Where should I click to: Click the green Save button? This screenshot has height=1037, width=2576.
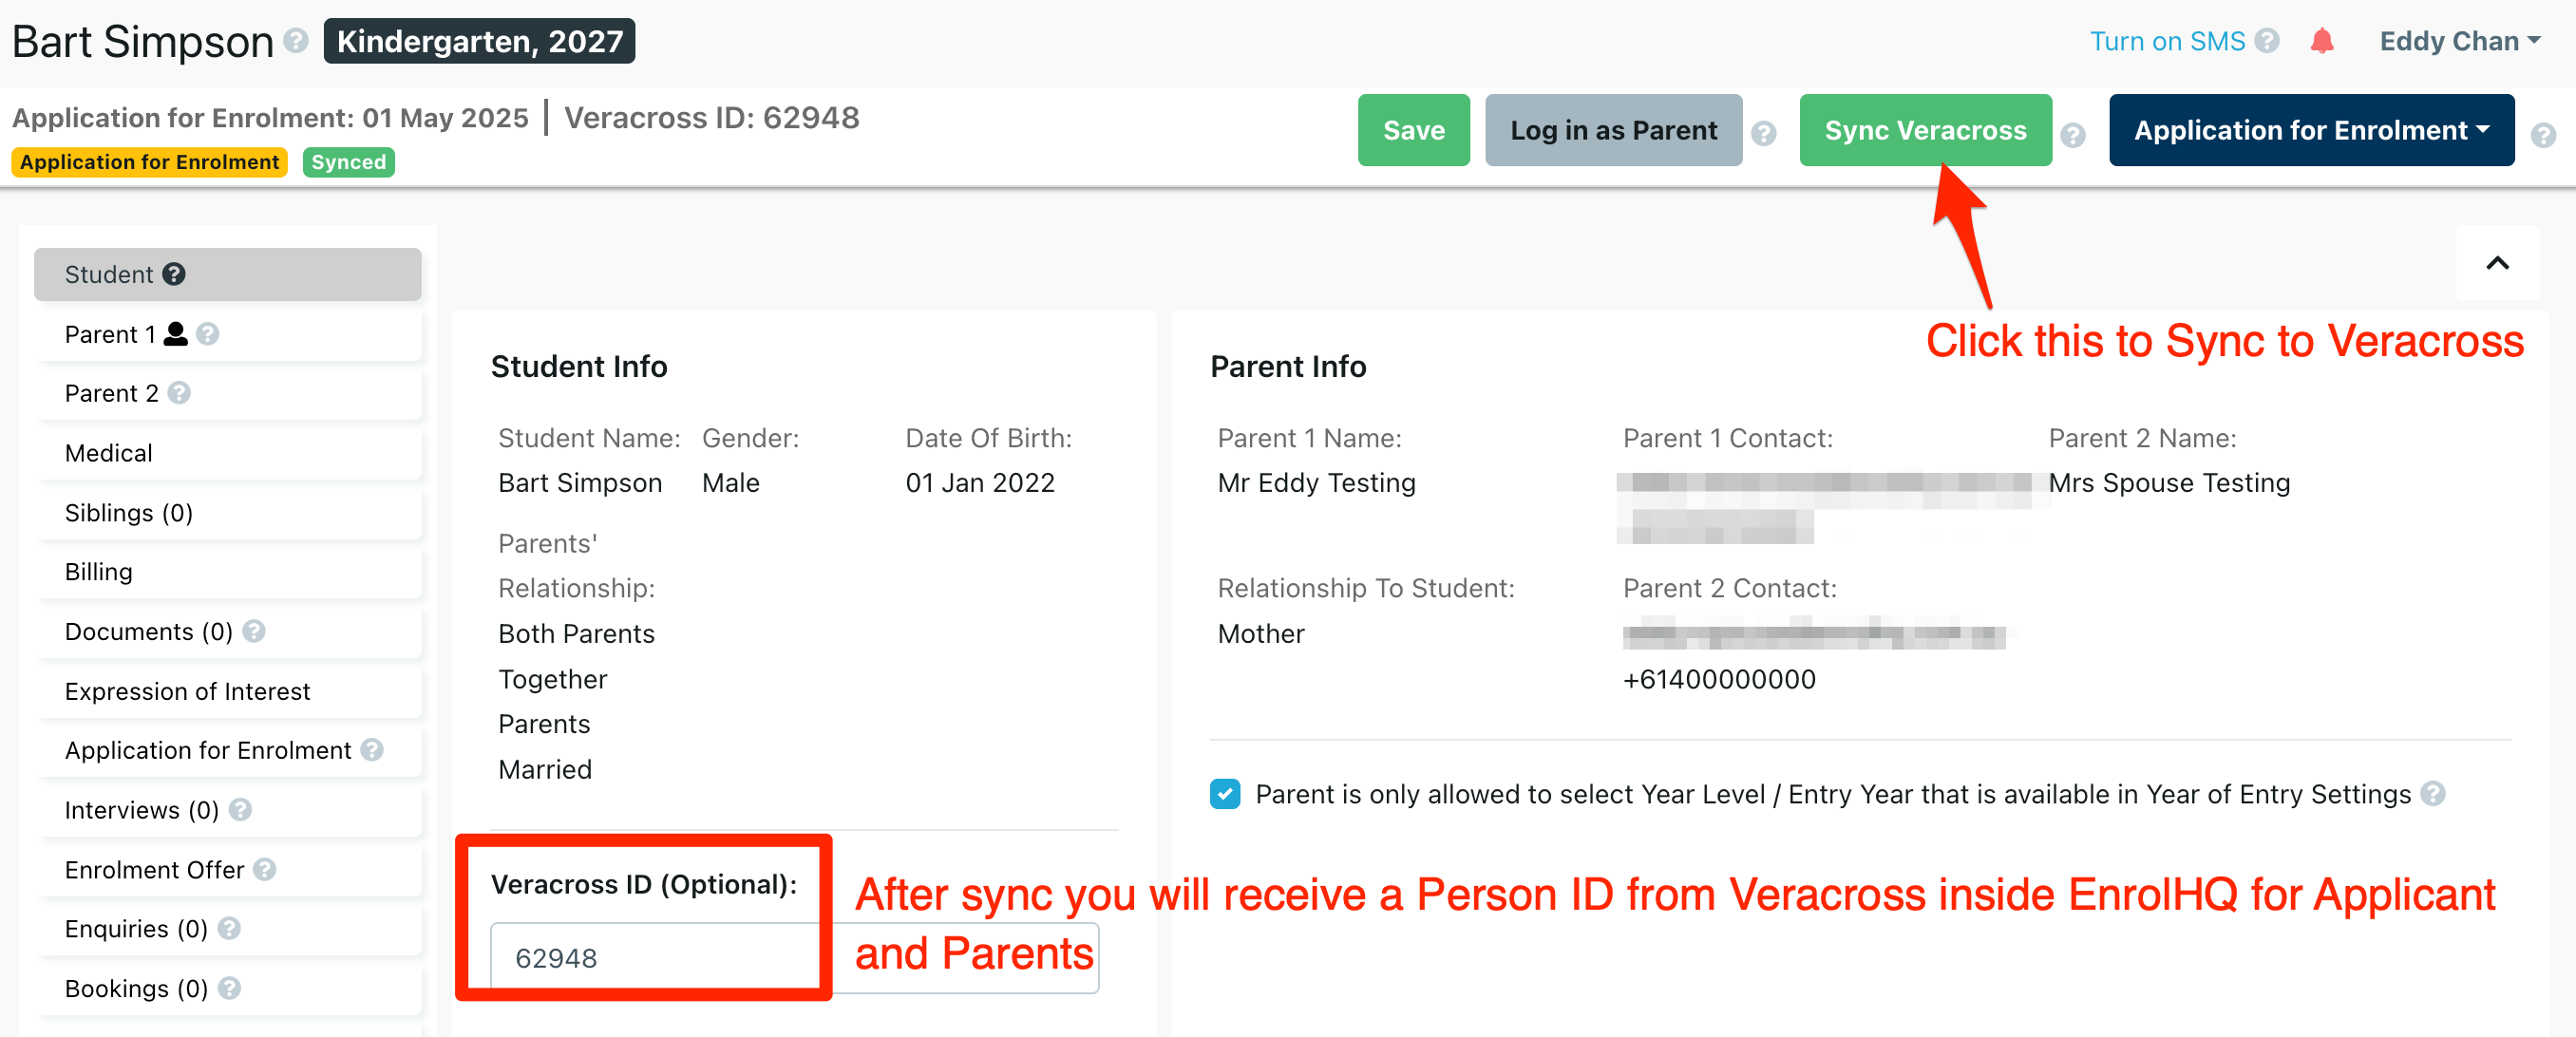[1413, 130]
